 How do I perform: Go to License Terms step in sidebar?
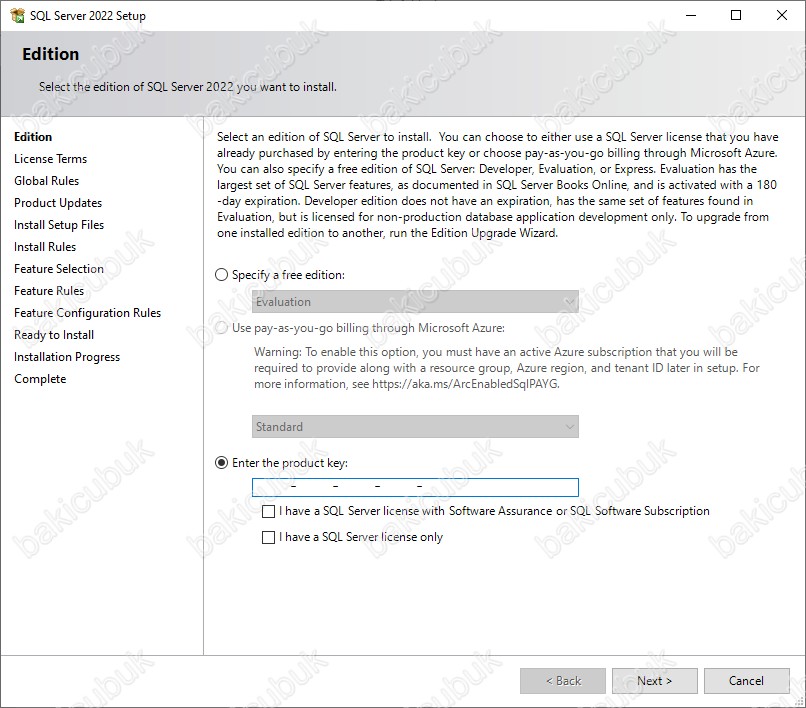[x=50, y=159]
